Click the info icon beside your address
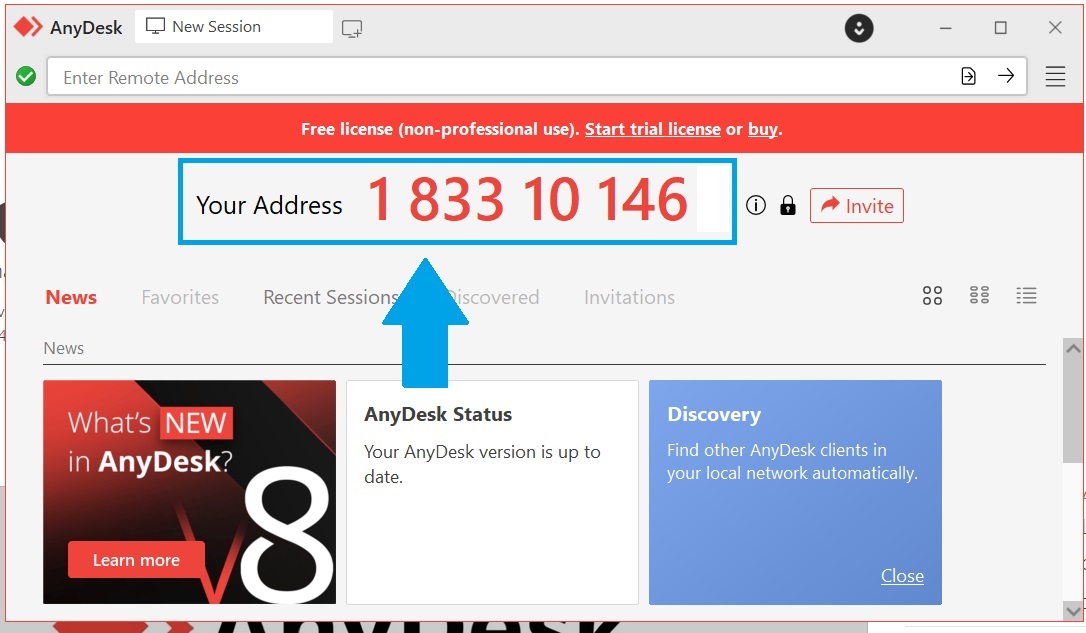1086x633 pixels. pos(756,206)
